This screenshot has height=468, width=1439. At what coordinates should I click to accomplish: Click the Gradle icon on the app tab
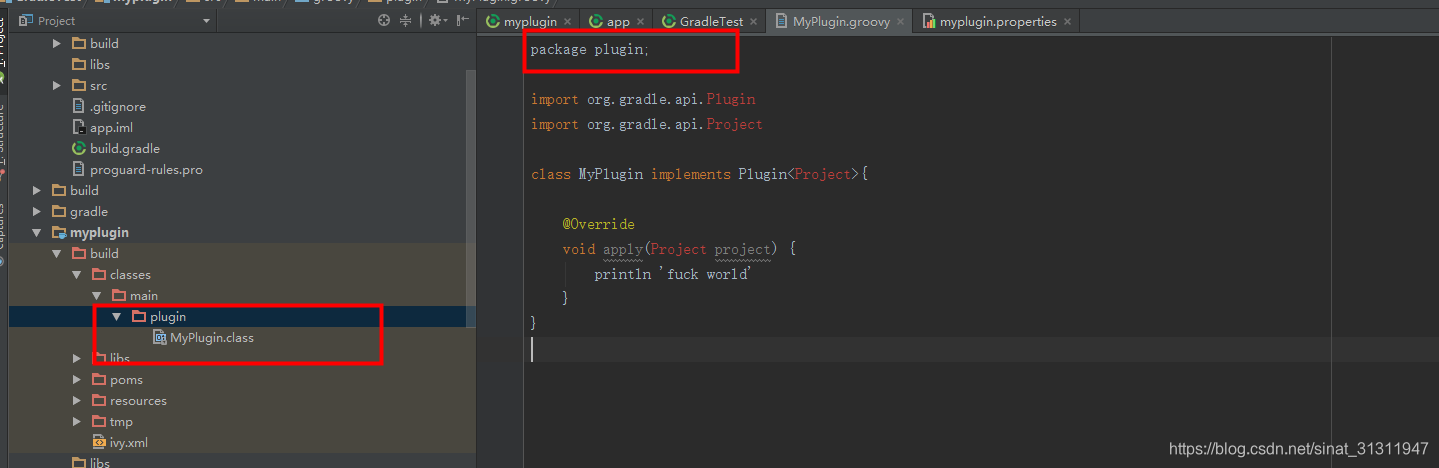pyautogui.click(x=596, y=21)
